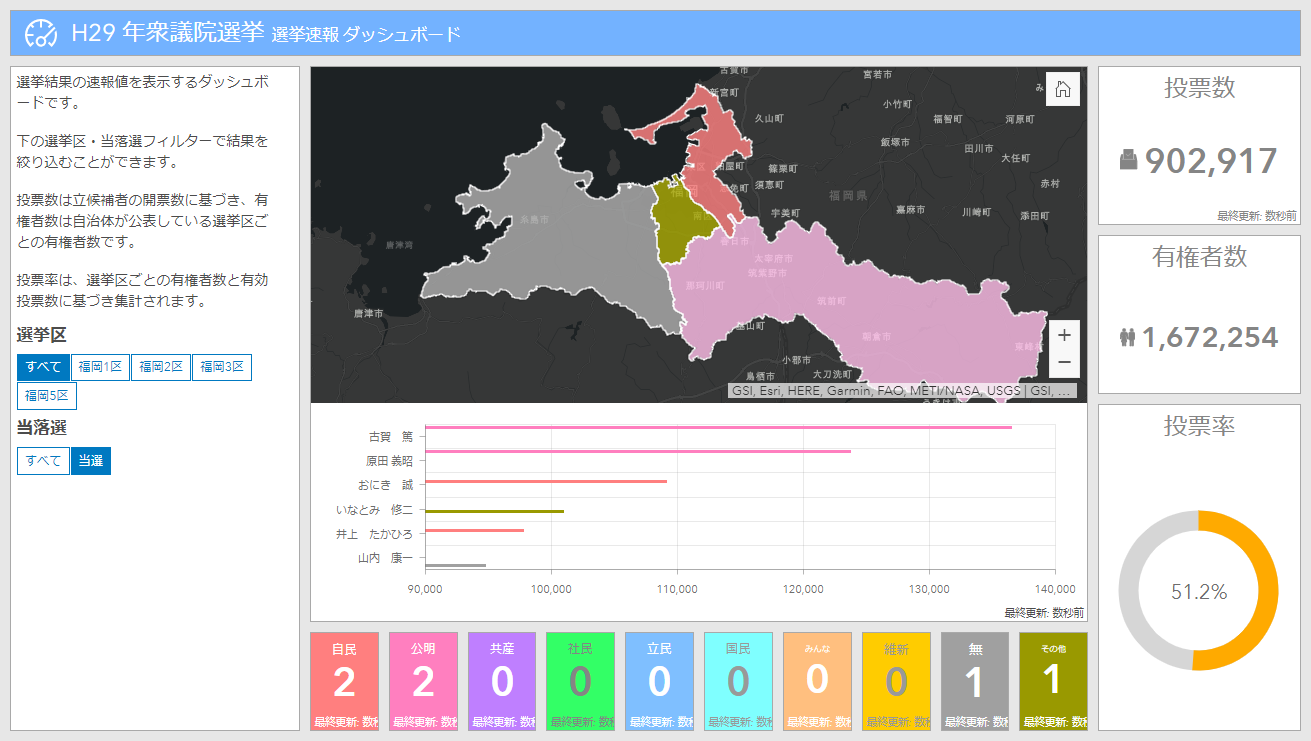Click the 自民 party indicator tile

click(x=344, y=681)
